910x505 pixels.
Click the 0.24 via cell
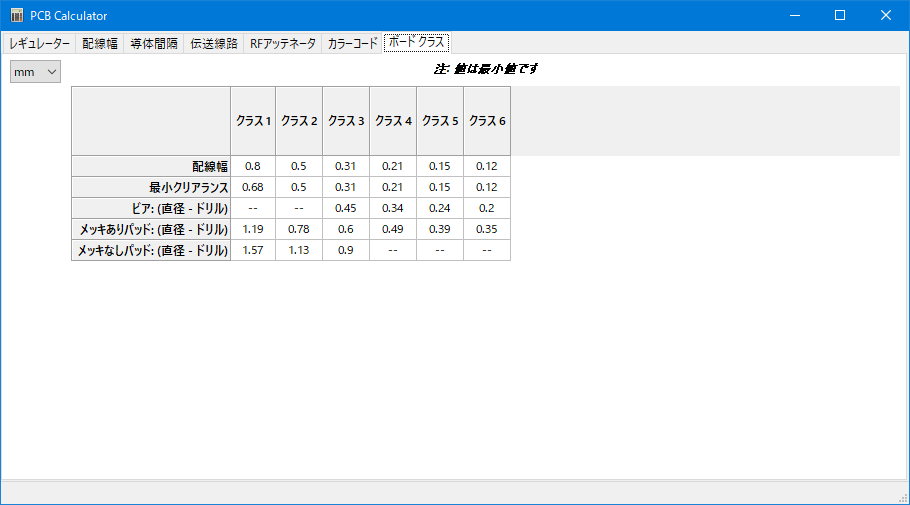point(440,208)
